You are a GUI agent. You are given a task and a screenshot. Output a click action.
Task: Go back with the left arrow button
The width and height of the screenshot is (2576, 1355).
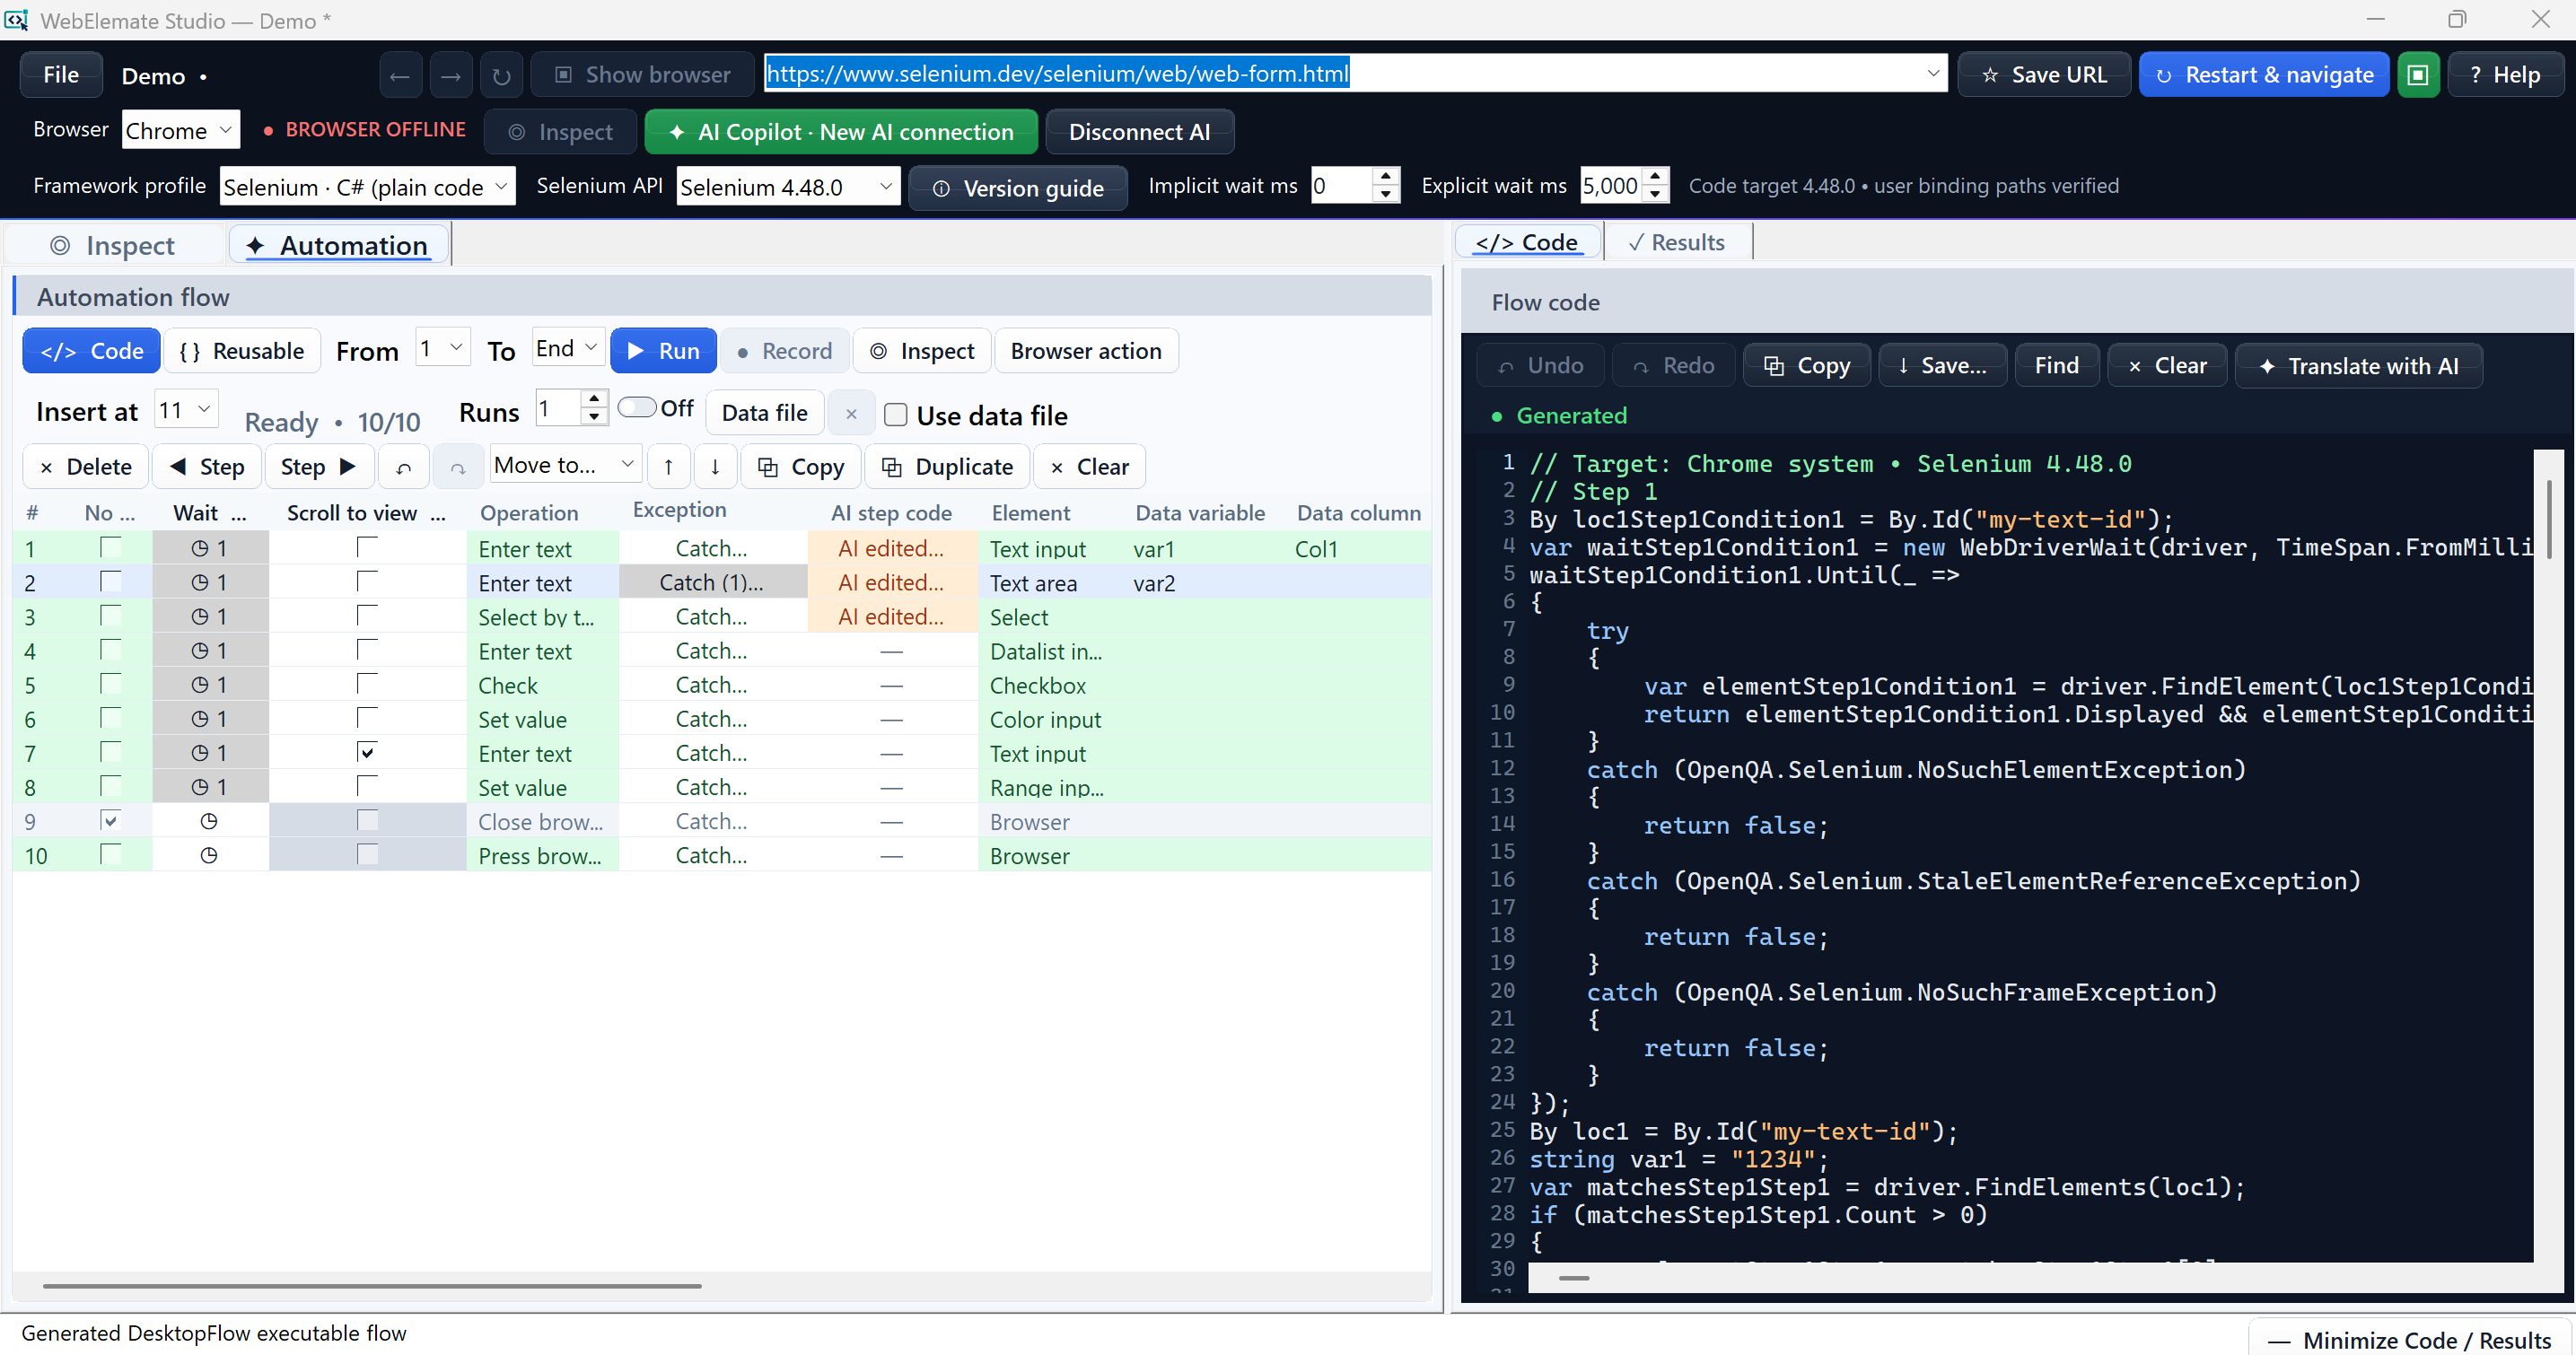click(400, 75)
